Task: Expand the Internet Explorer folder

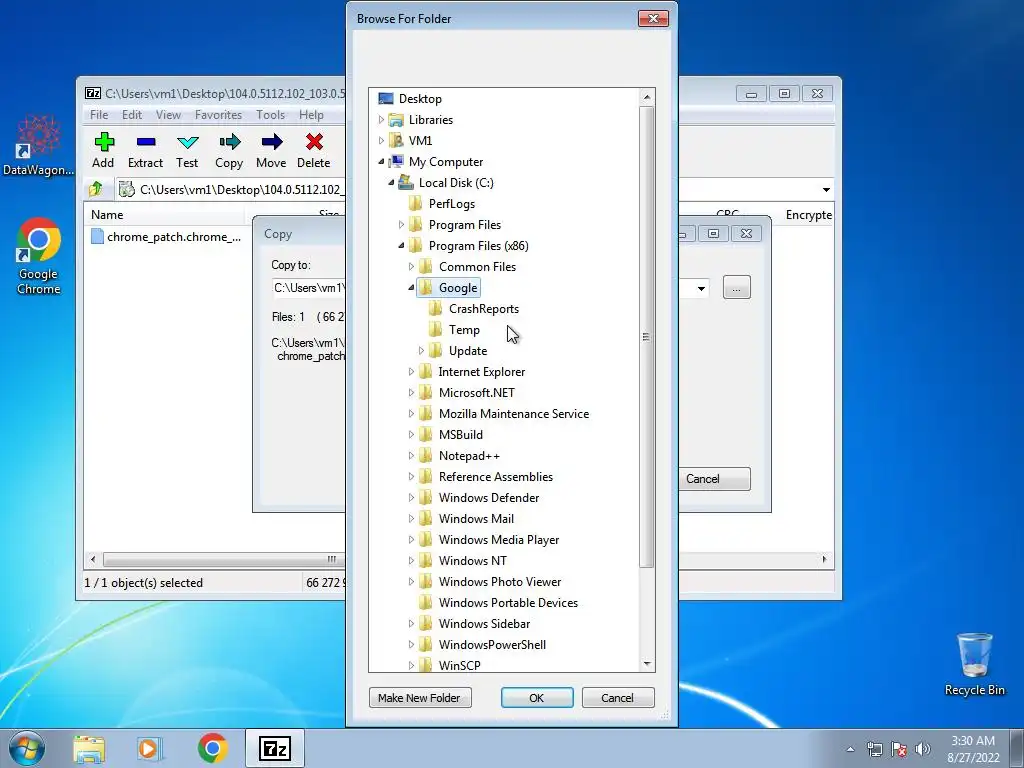Action: (411, 372)
